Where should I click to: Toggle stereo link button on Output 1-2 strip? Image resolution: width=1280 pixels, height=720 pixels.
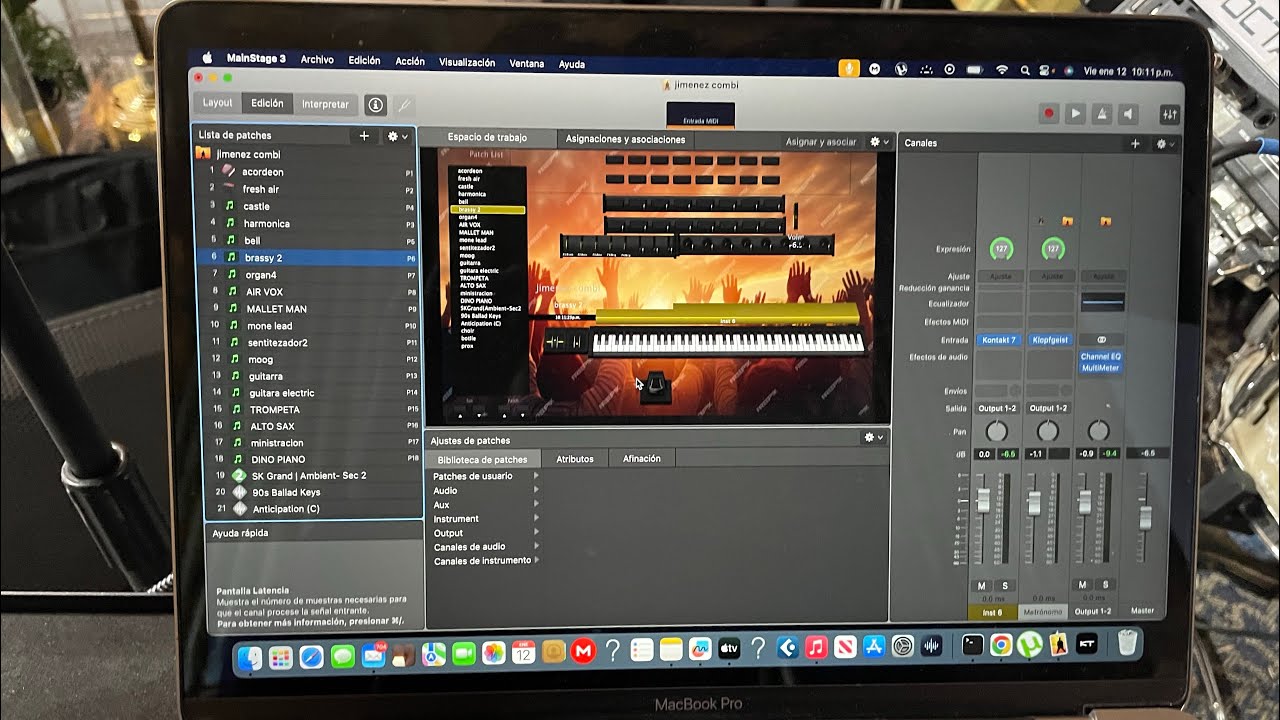click(1102, 340)
